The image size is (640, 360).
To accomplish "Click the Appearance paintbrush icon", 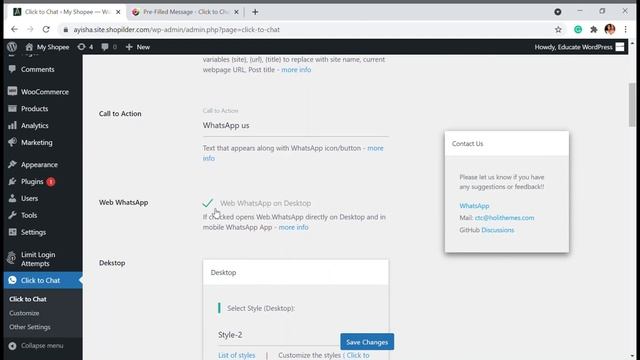I will [x=12, y=164].
